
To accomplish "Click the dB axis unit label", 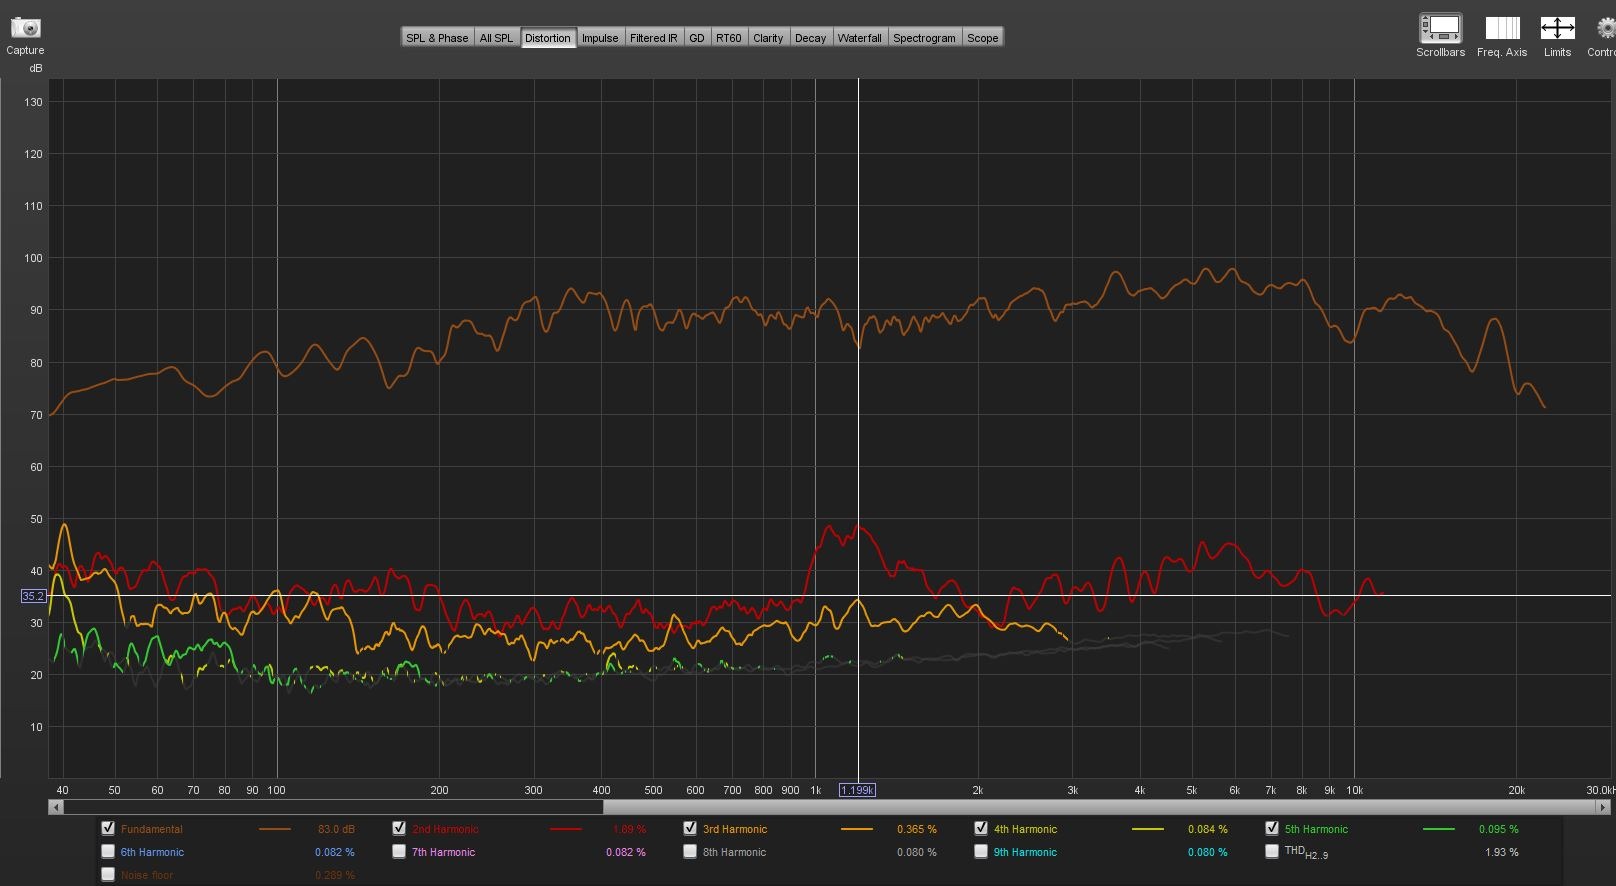I will pos(36,68).
